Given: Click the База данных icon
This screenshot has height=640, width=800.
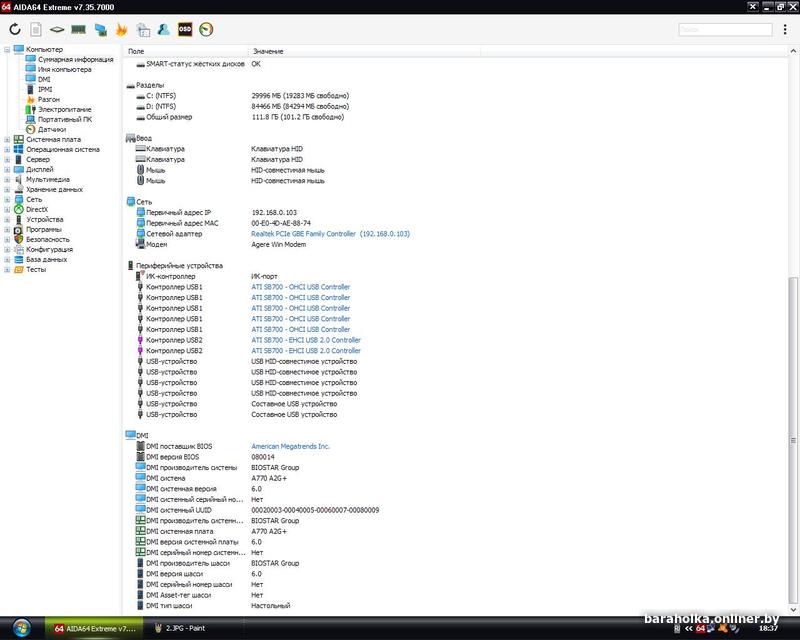Looking at the screenshot, I should pos(19,259).
